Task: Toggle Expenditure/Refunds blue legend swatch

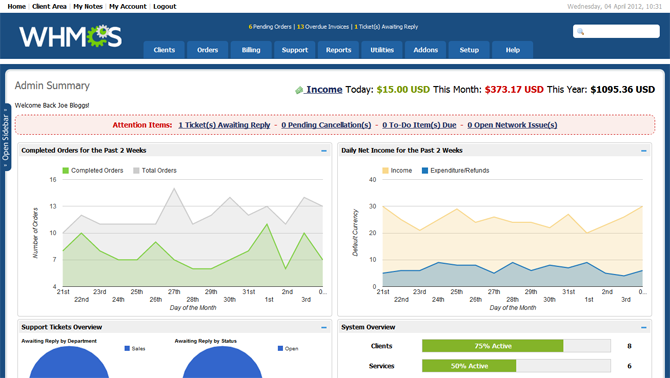Action: click(425, 170)
